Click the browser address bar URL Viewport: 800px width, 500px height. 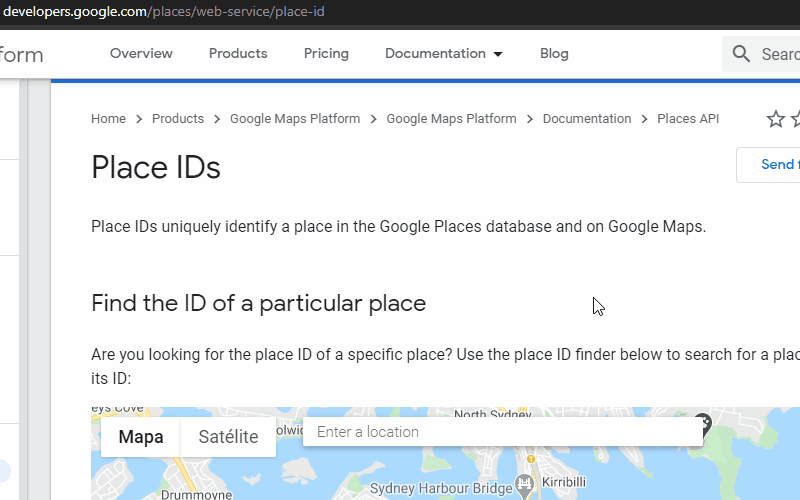coord(164,11)
